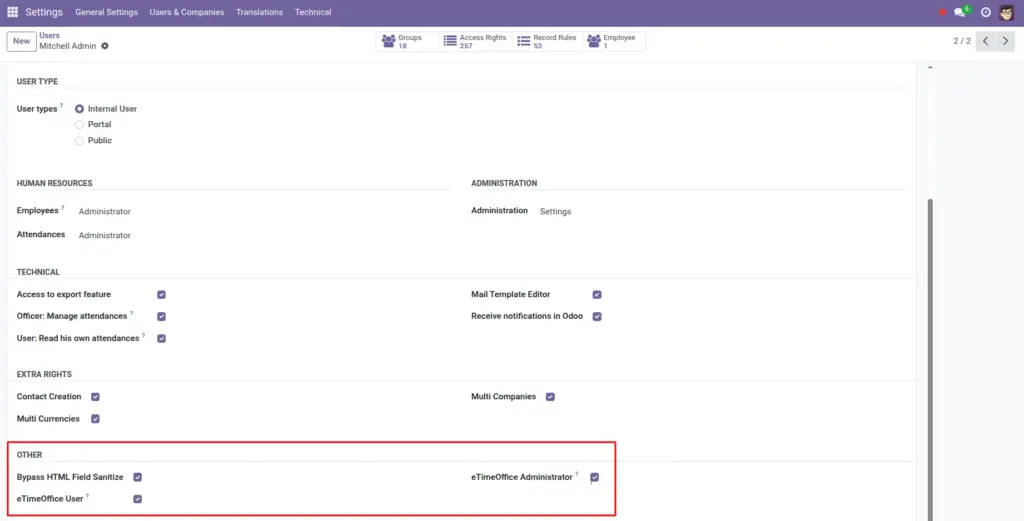The height and width of the screenshot is (521, 1024).
Task: Open the Users & Companies menu
Action: 187,12
